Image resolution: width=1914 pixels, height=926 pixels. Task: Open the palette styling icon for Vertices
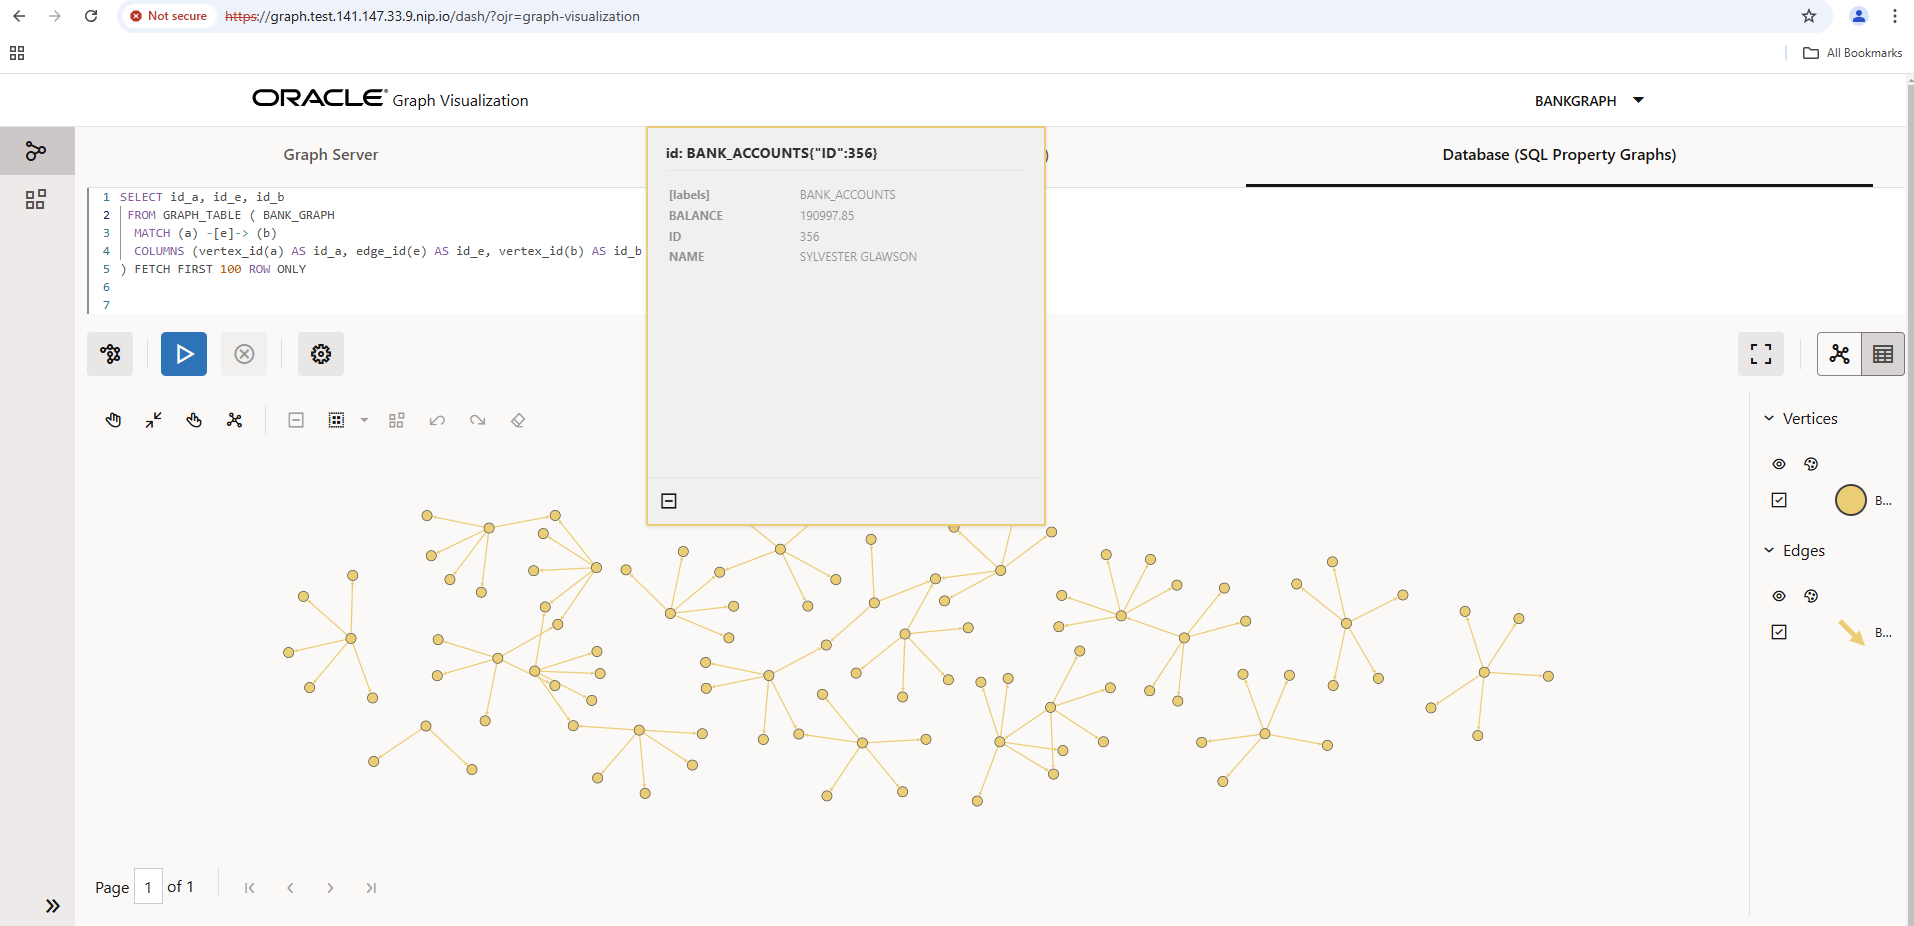(1809, 464)
